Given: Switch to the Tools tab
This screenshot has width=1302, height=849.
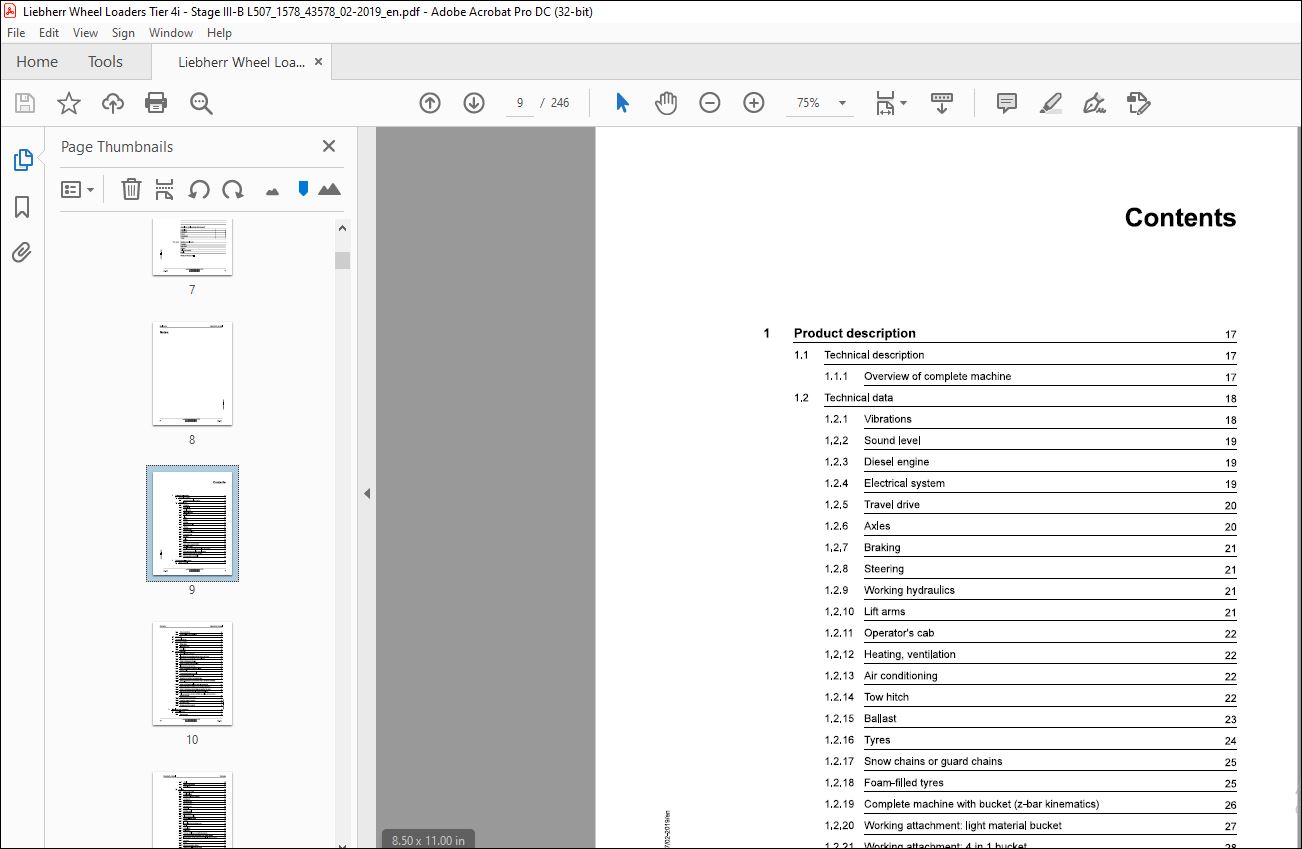Looking at the screenshot, I should (105, 62).
